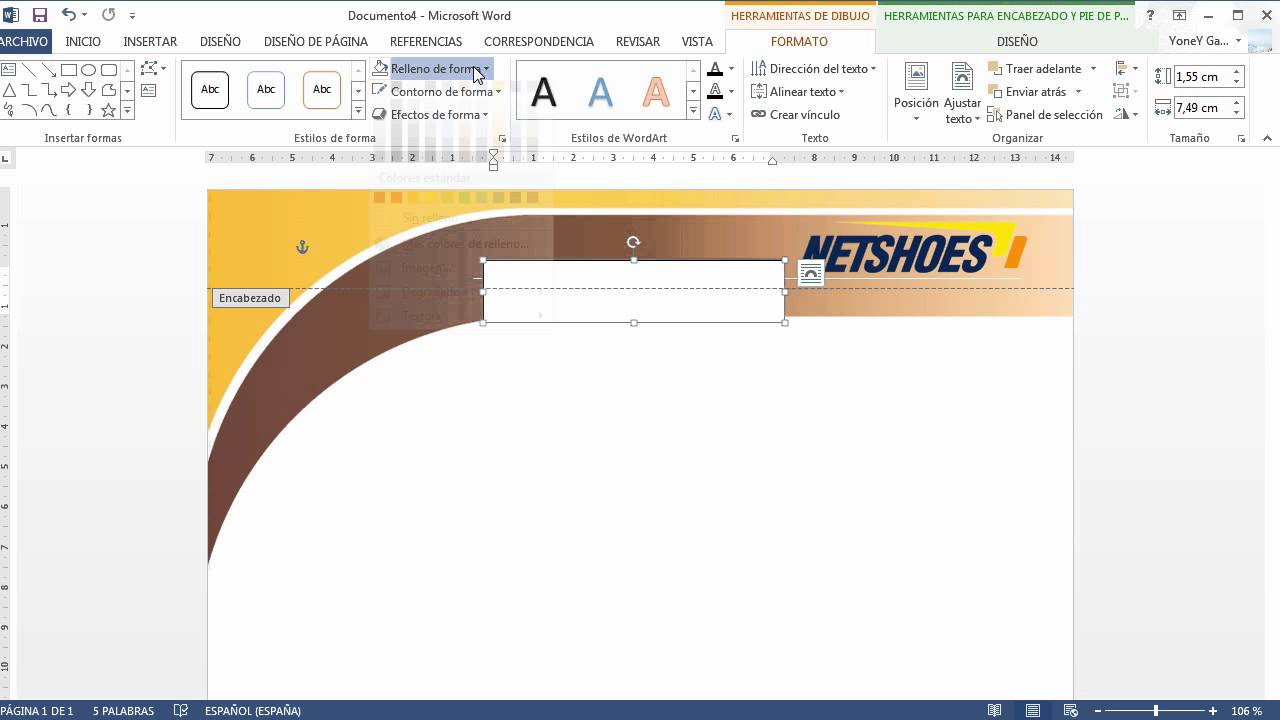The height and width of the screenshot is (720, 1280).
Task: Select the Oval shape
Action: pos(89,70)
